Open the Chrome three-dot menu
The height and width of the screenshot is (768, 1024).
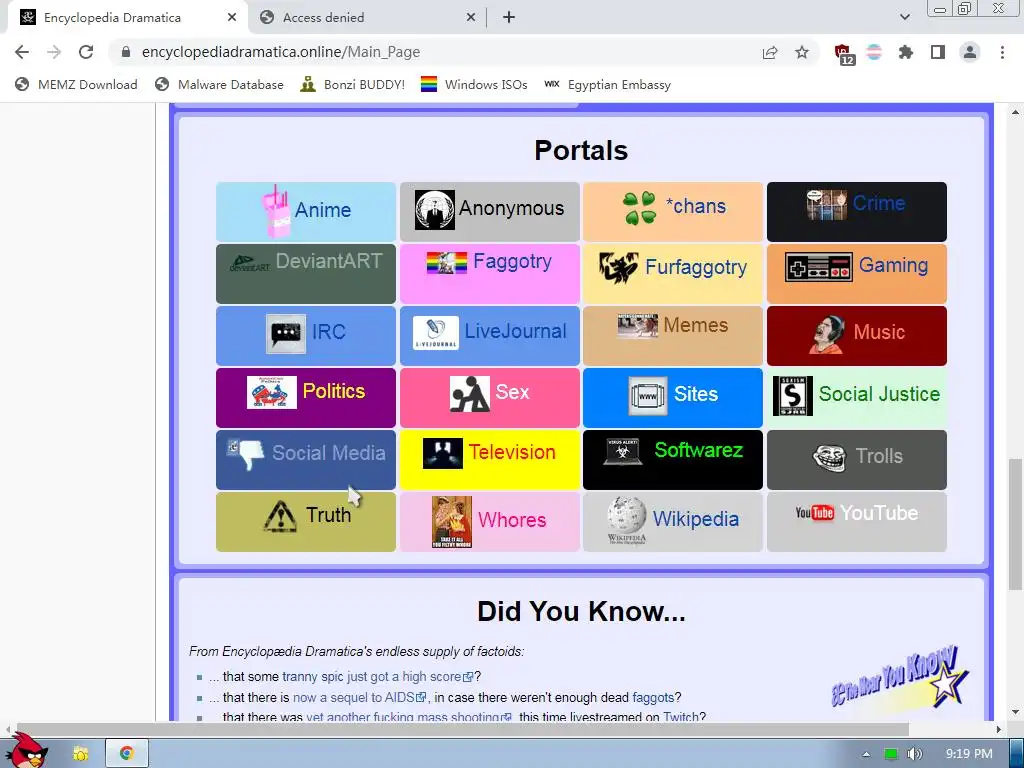(x=1002, y=52)
